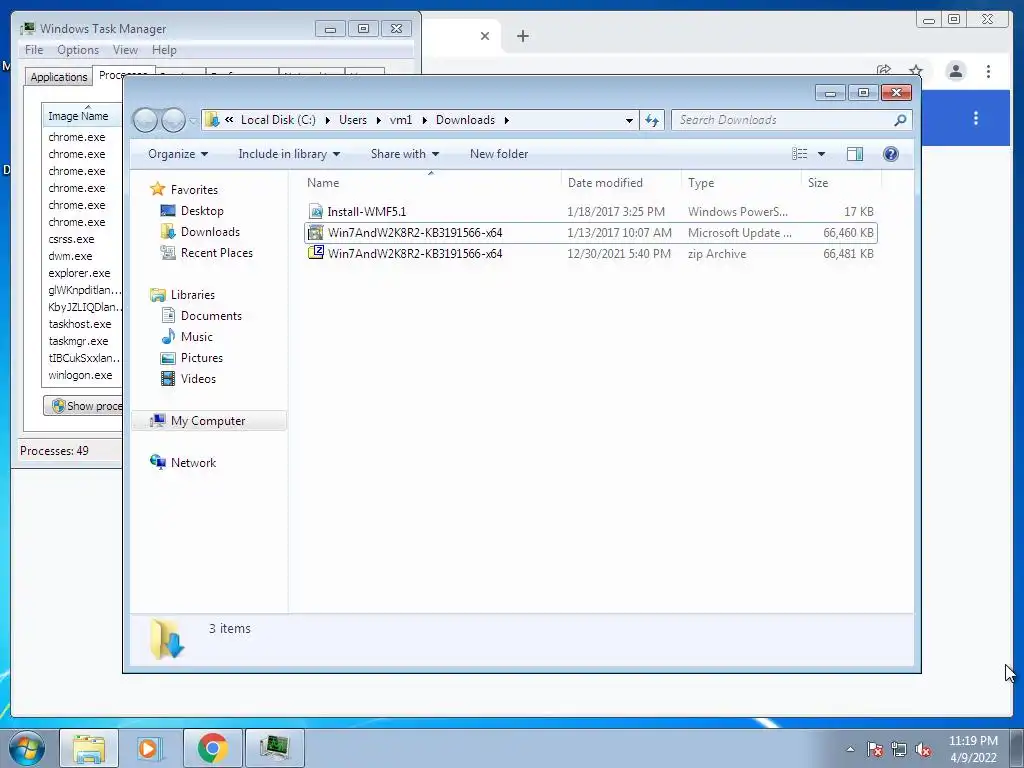Sort files by Size column

pyautogui.click(x=840, y=183)
